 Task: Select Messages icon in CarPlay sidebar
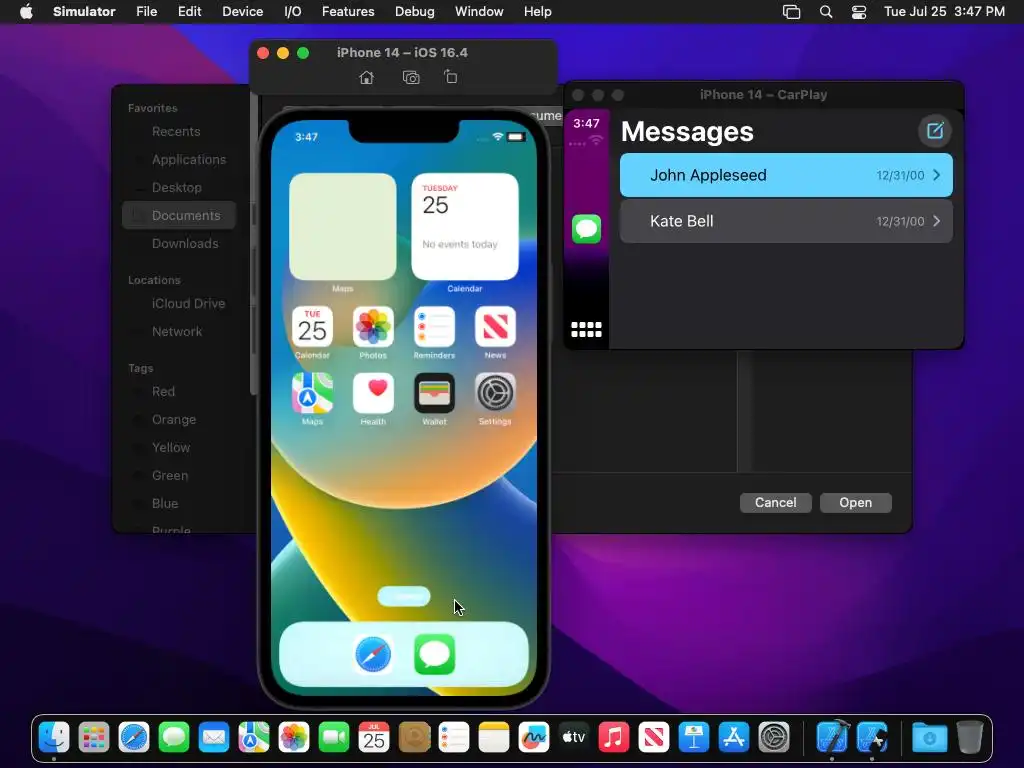pyautogui.click(x=586, y=229)
